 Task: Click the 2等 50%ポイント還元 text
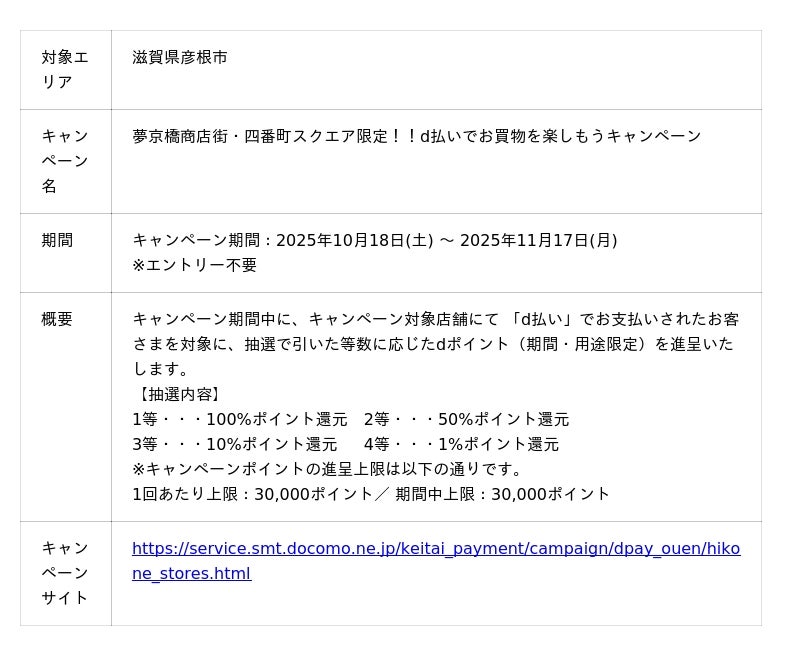click(x=466, y=419)
